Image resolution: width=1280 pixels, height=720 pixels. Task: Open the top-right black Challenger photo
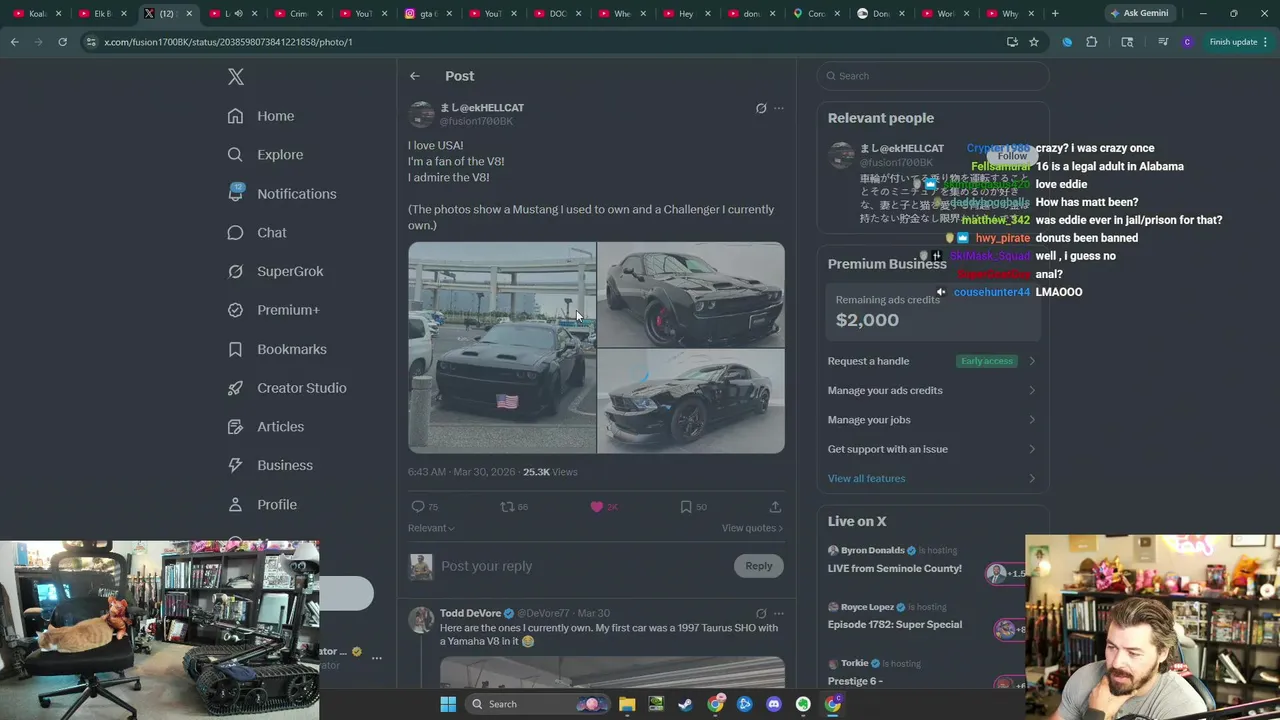(x=691, y=295)
